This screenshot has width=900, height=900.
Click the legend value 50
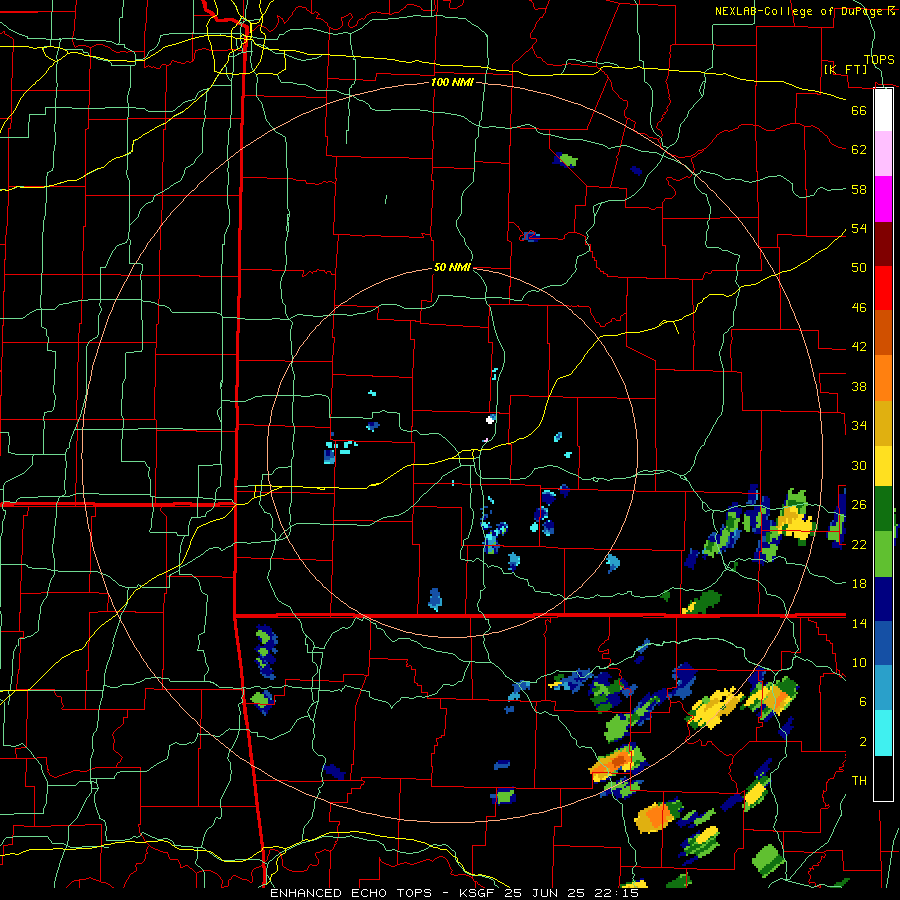click(859, 267)
